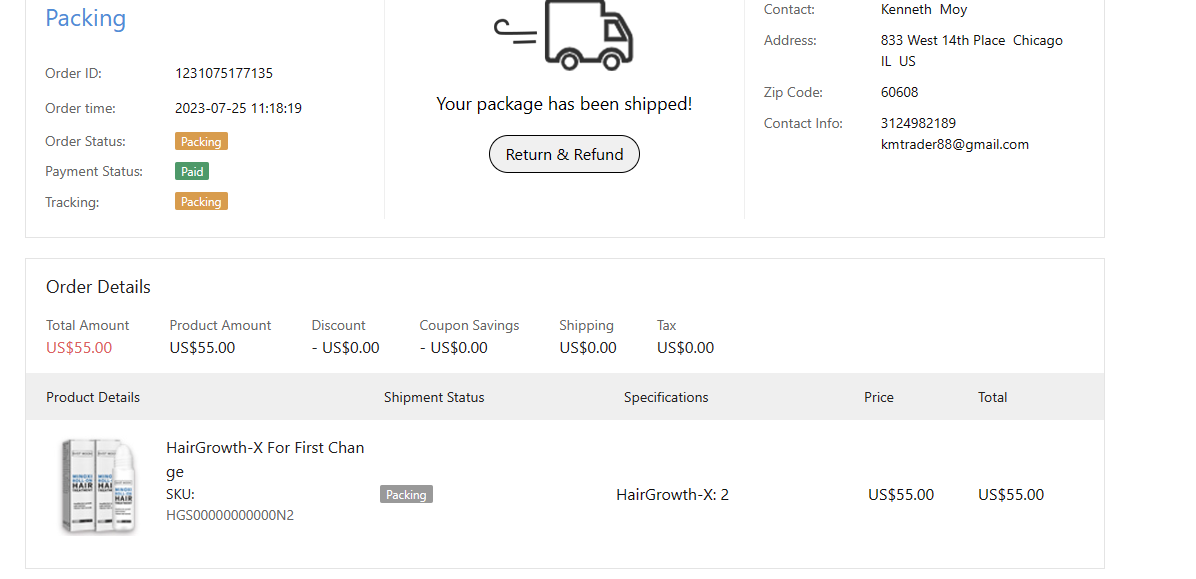This screenshot has height=579, width=1196.
Task: Click the Order Details section title
Action: 98,287
